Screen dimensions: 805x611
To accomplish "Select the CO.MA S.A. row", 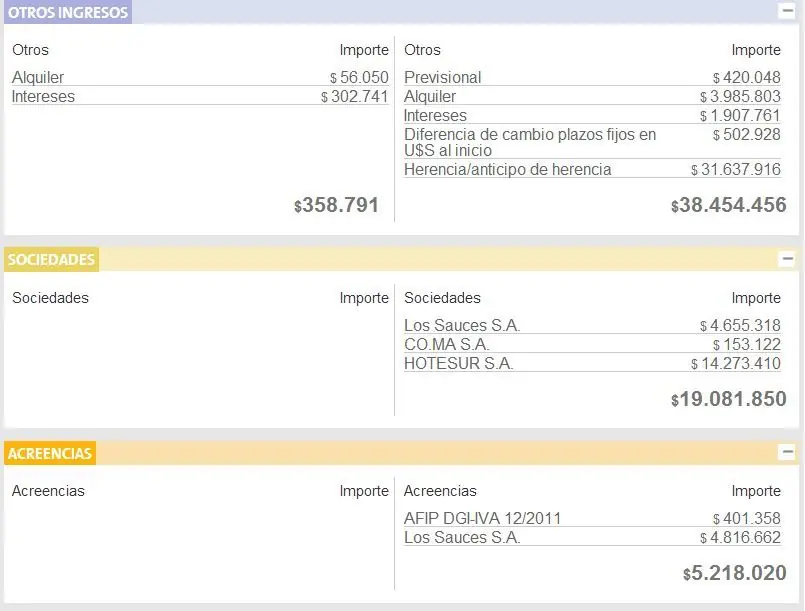I will 592,345.
